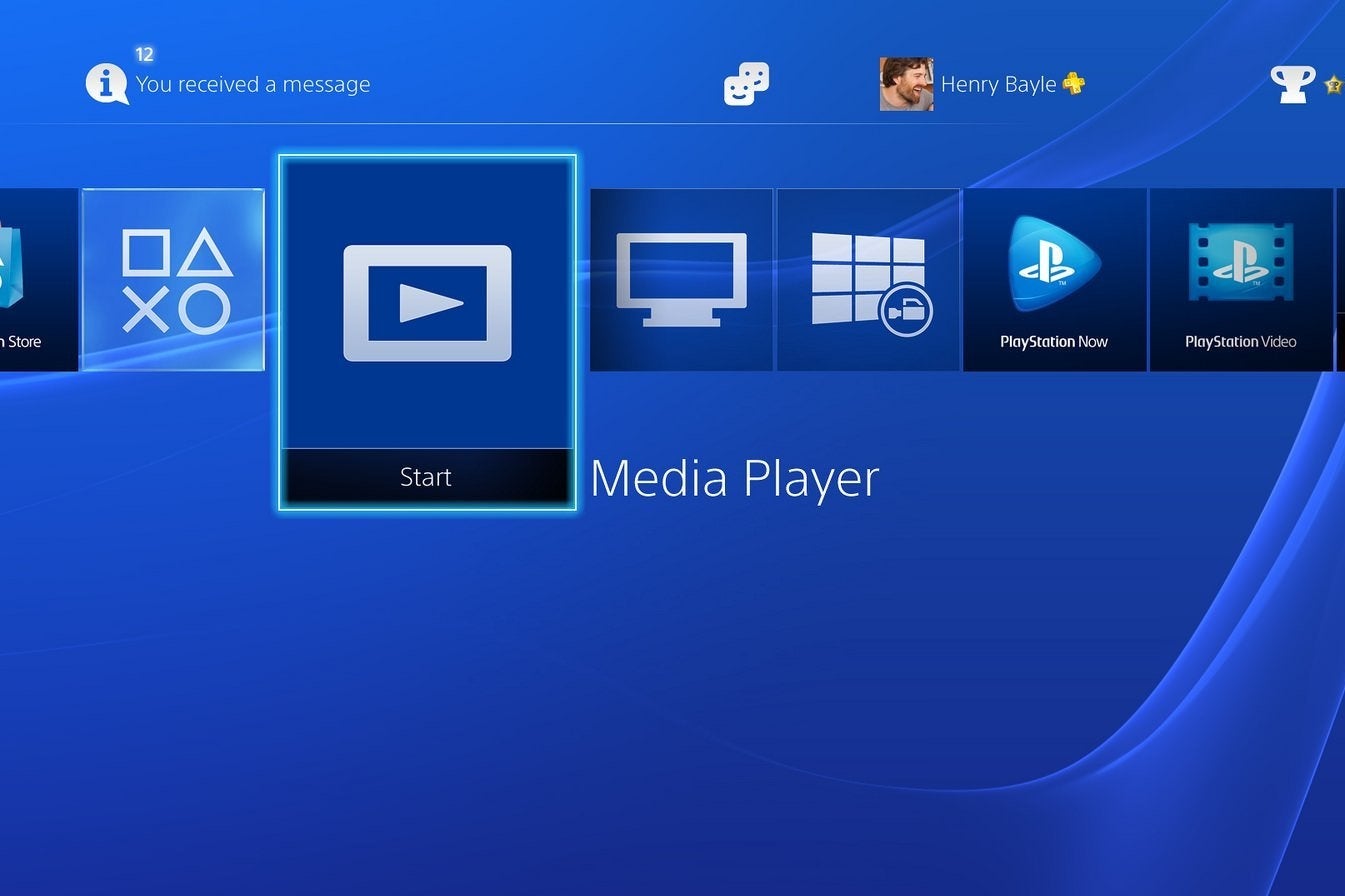Select the highlighted Media Player playback icon
Screen dimensions: 1345x896
(427, 300)
